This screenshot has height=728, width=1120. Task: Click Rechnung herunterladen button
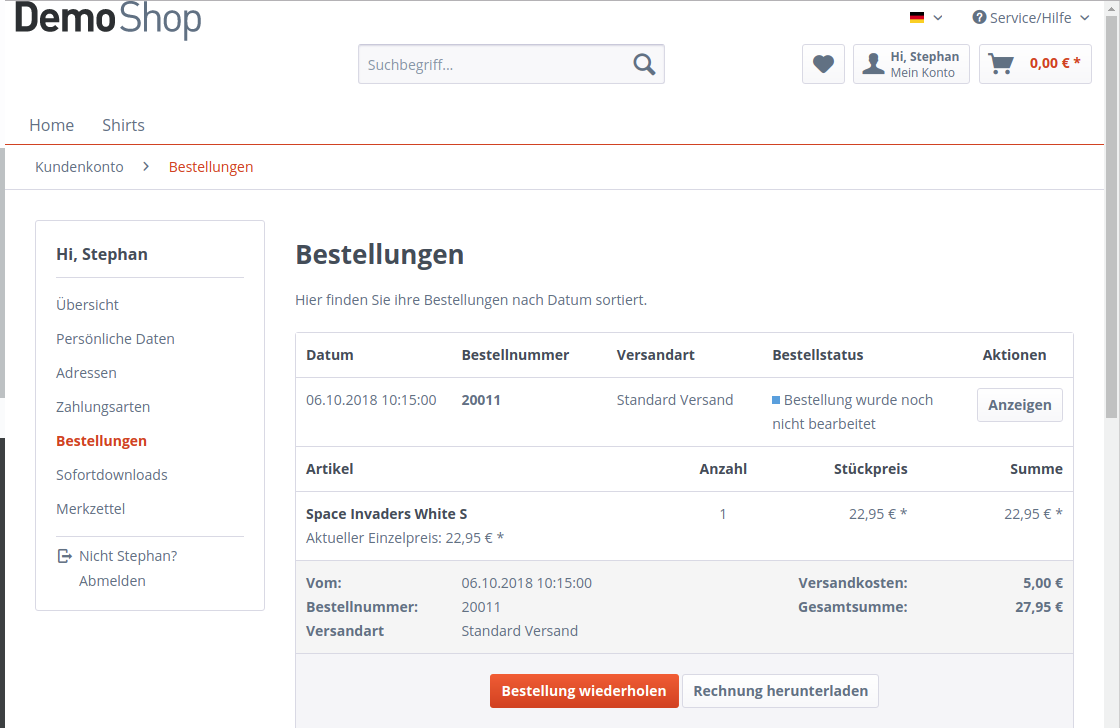(780, 691)
